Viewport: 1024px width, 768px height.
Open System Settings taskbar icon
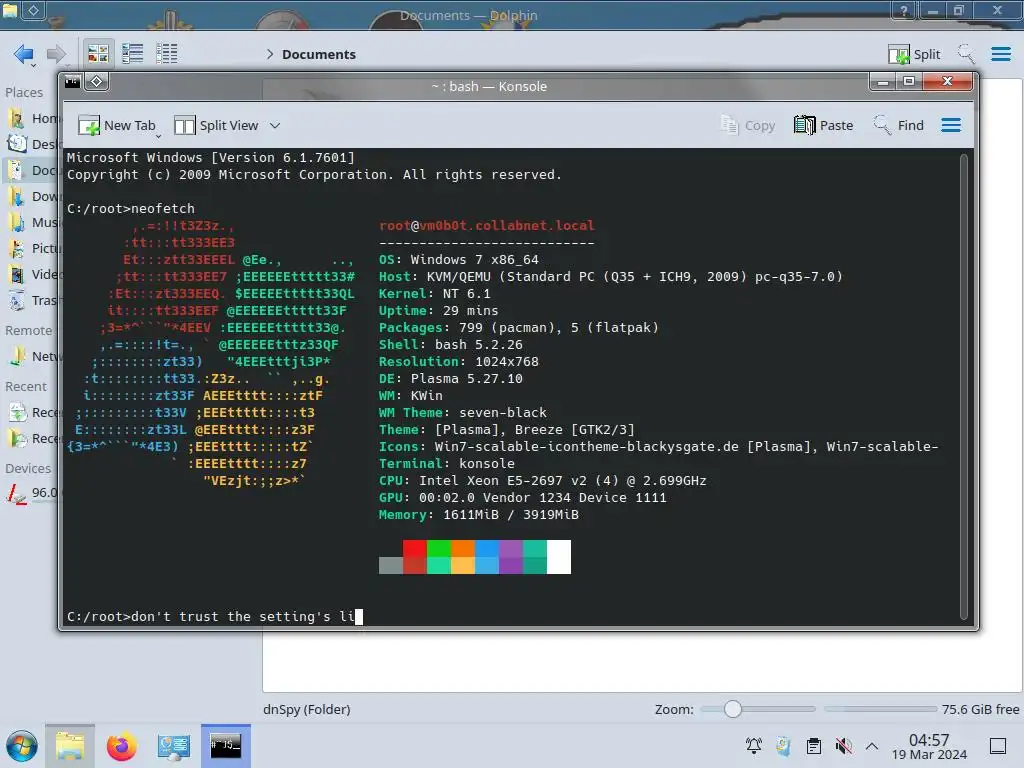(174, 746)
